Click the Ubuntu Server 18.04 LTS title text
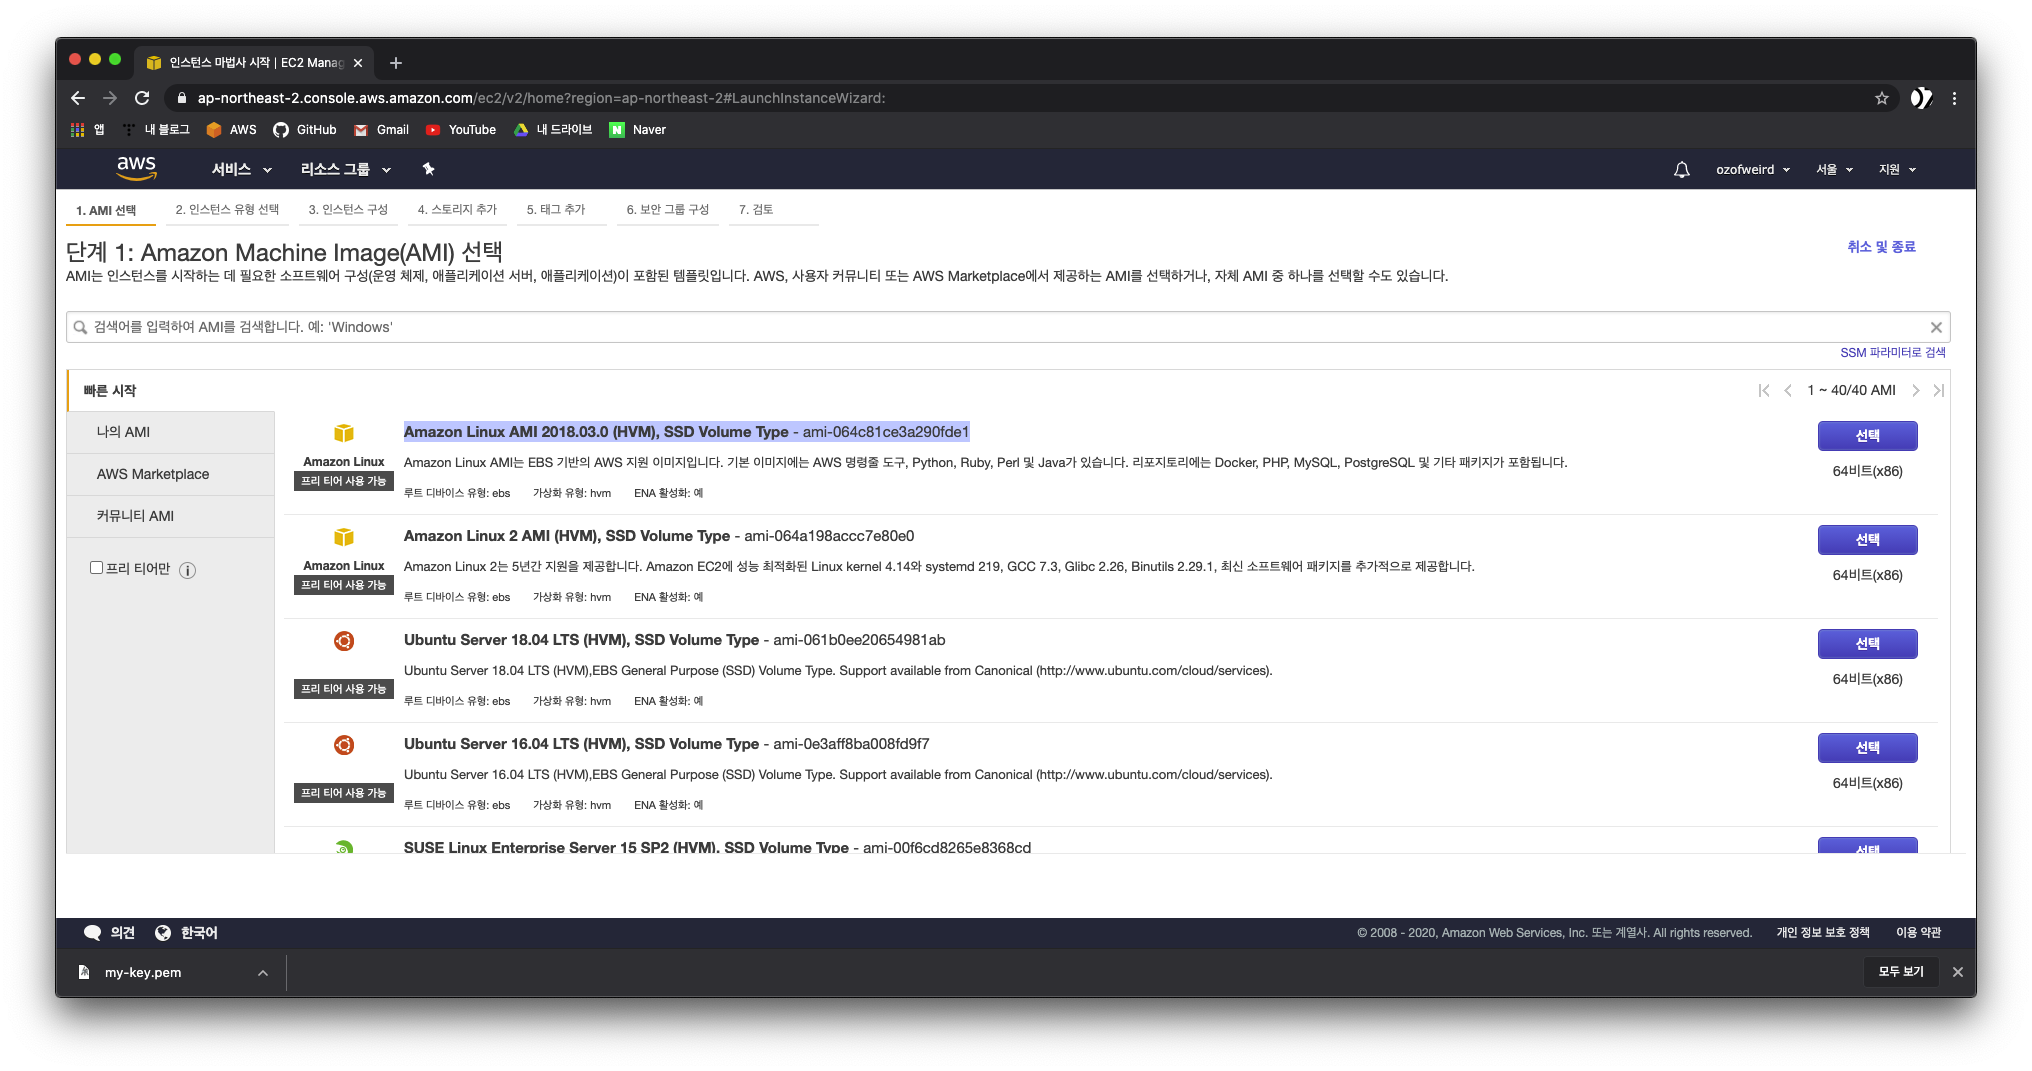This screenshot has width=2032, height=1071. (581, 640)
